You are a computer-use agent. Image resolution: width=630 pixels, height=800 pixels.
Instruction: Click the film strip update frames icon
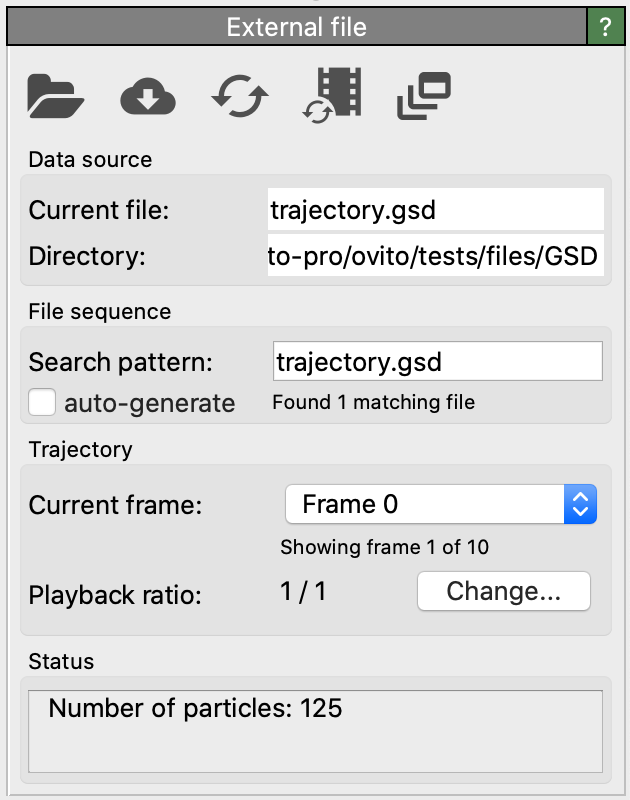[x=332, y=97]
